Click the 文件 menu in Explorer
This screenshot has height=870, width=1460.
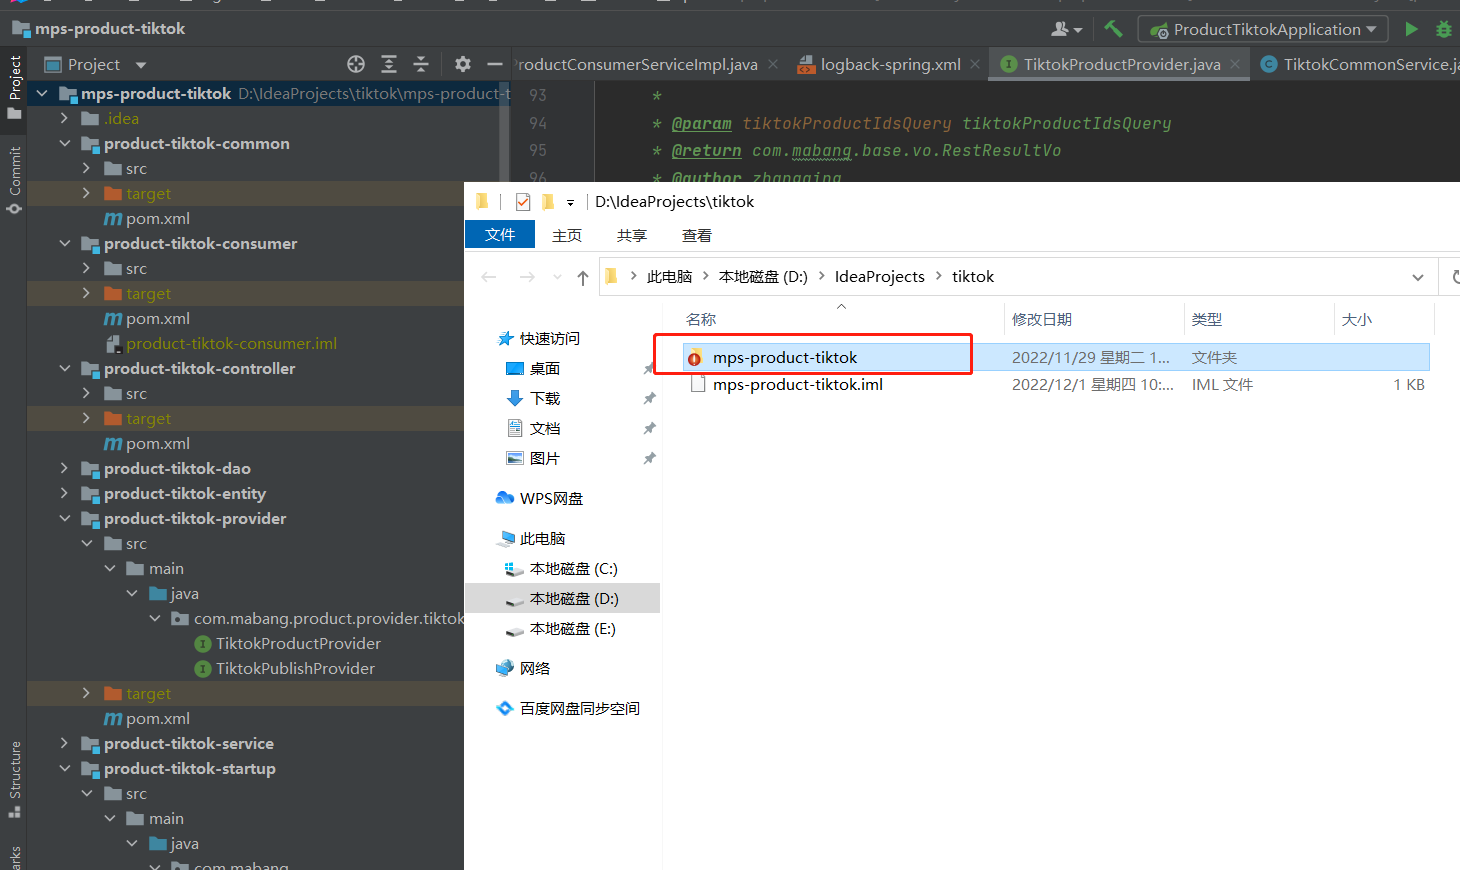tap(499, 235)
